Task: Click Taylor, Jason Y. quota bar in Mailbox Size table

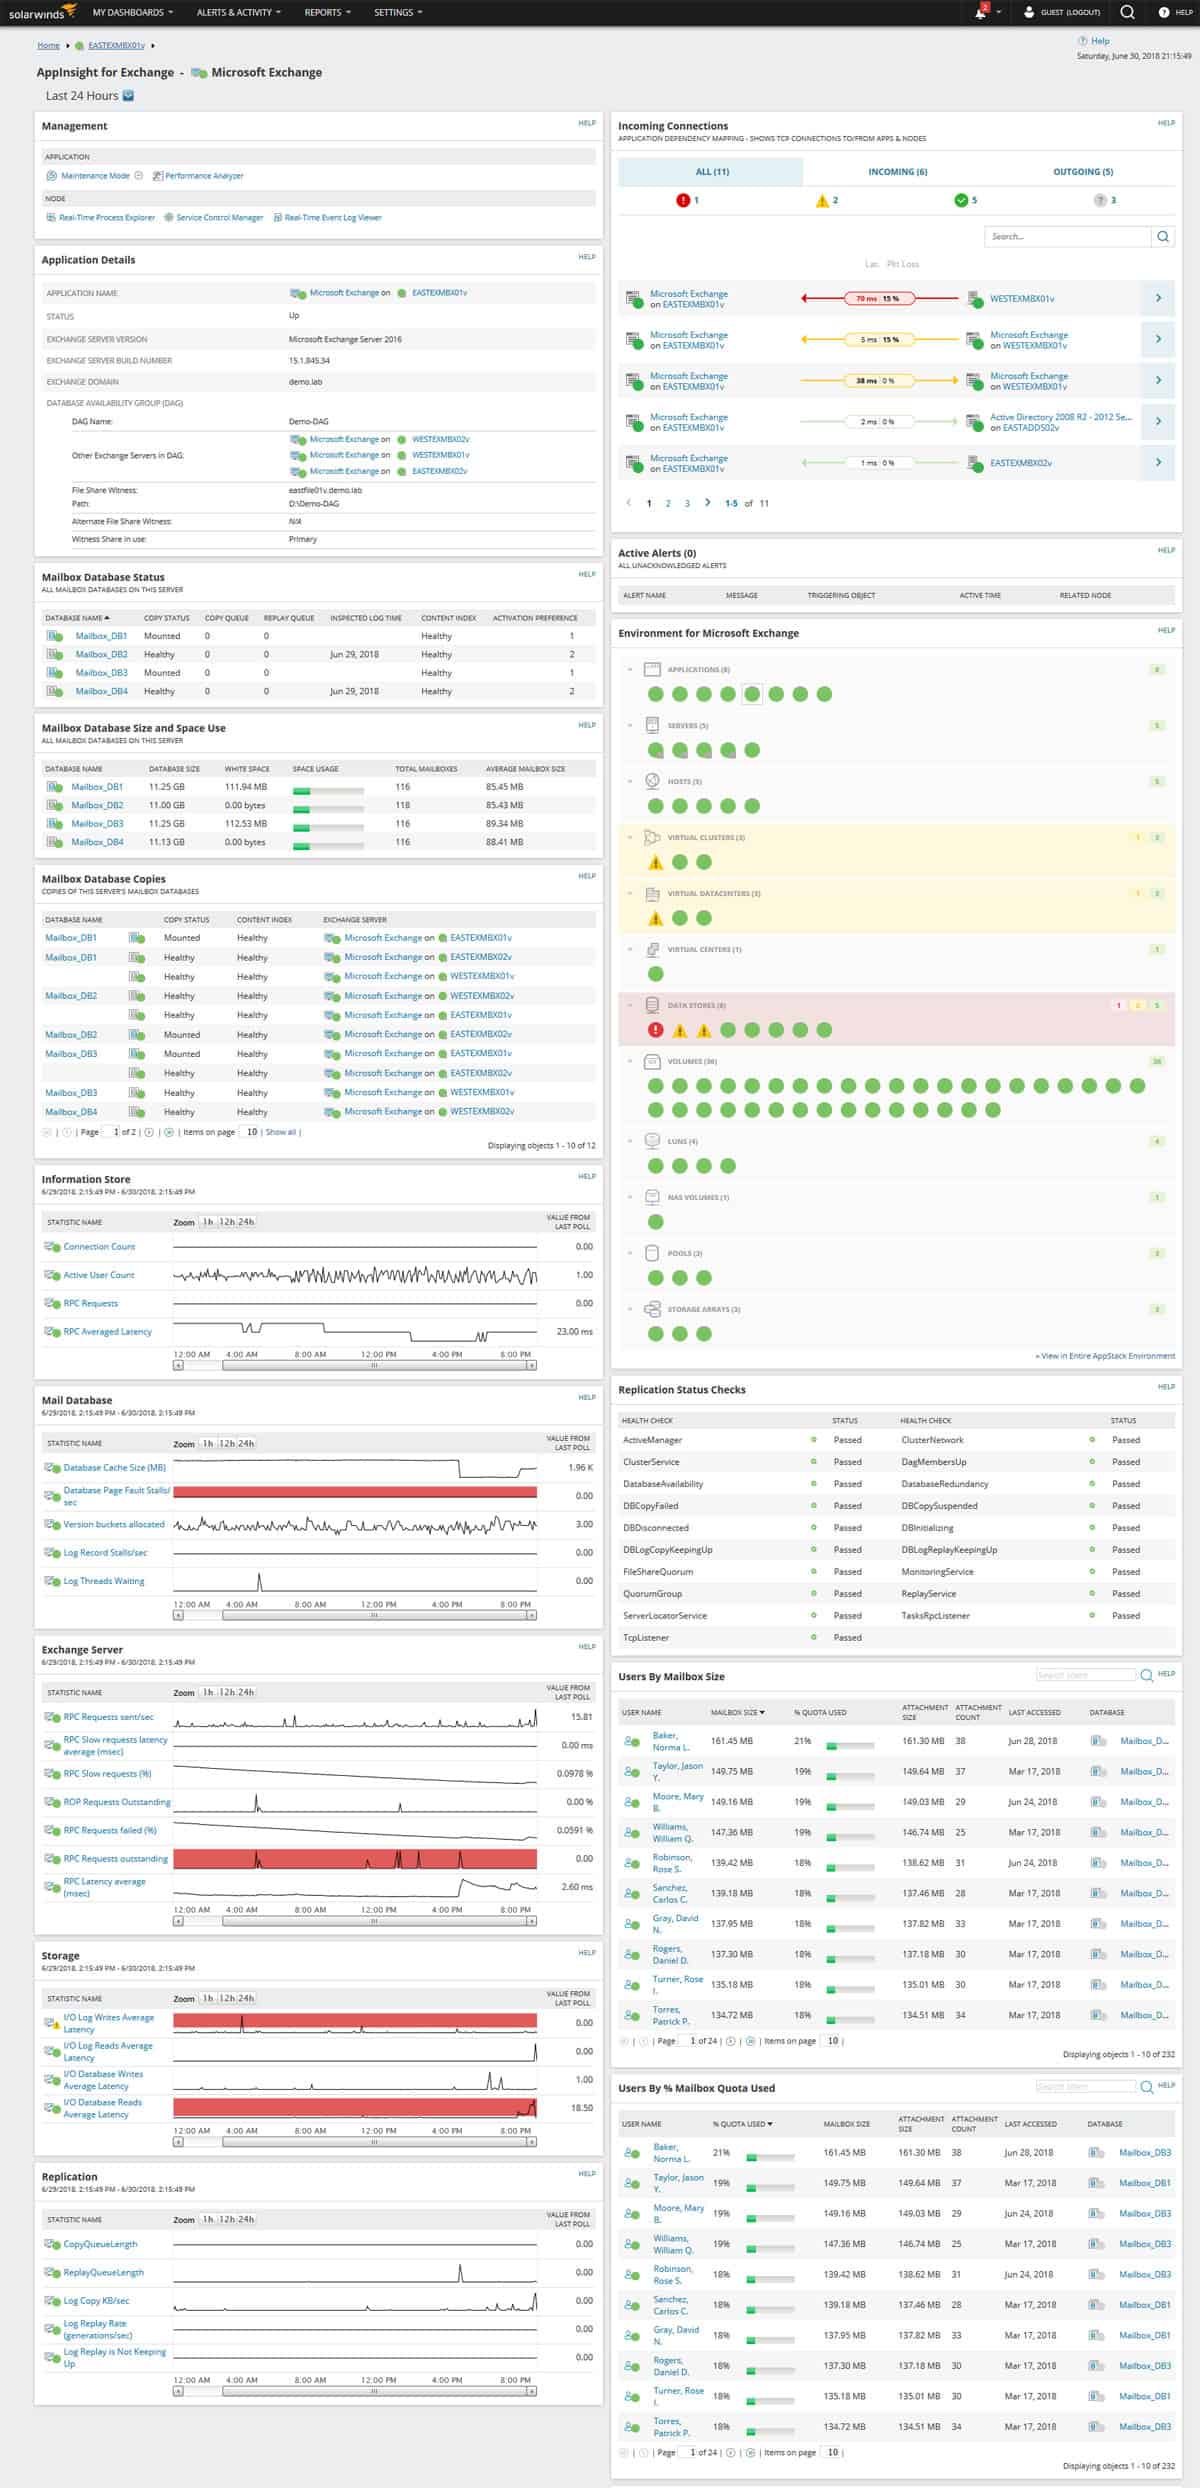Action: [x=850, y=1776]
